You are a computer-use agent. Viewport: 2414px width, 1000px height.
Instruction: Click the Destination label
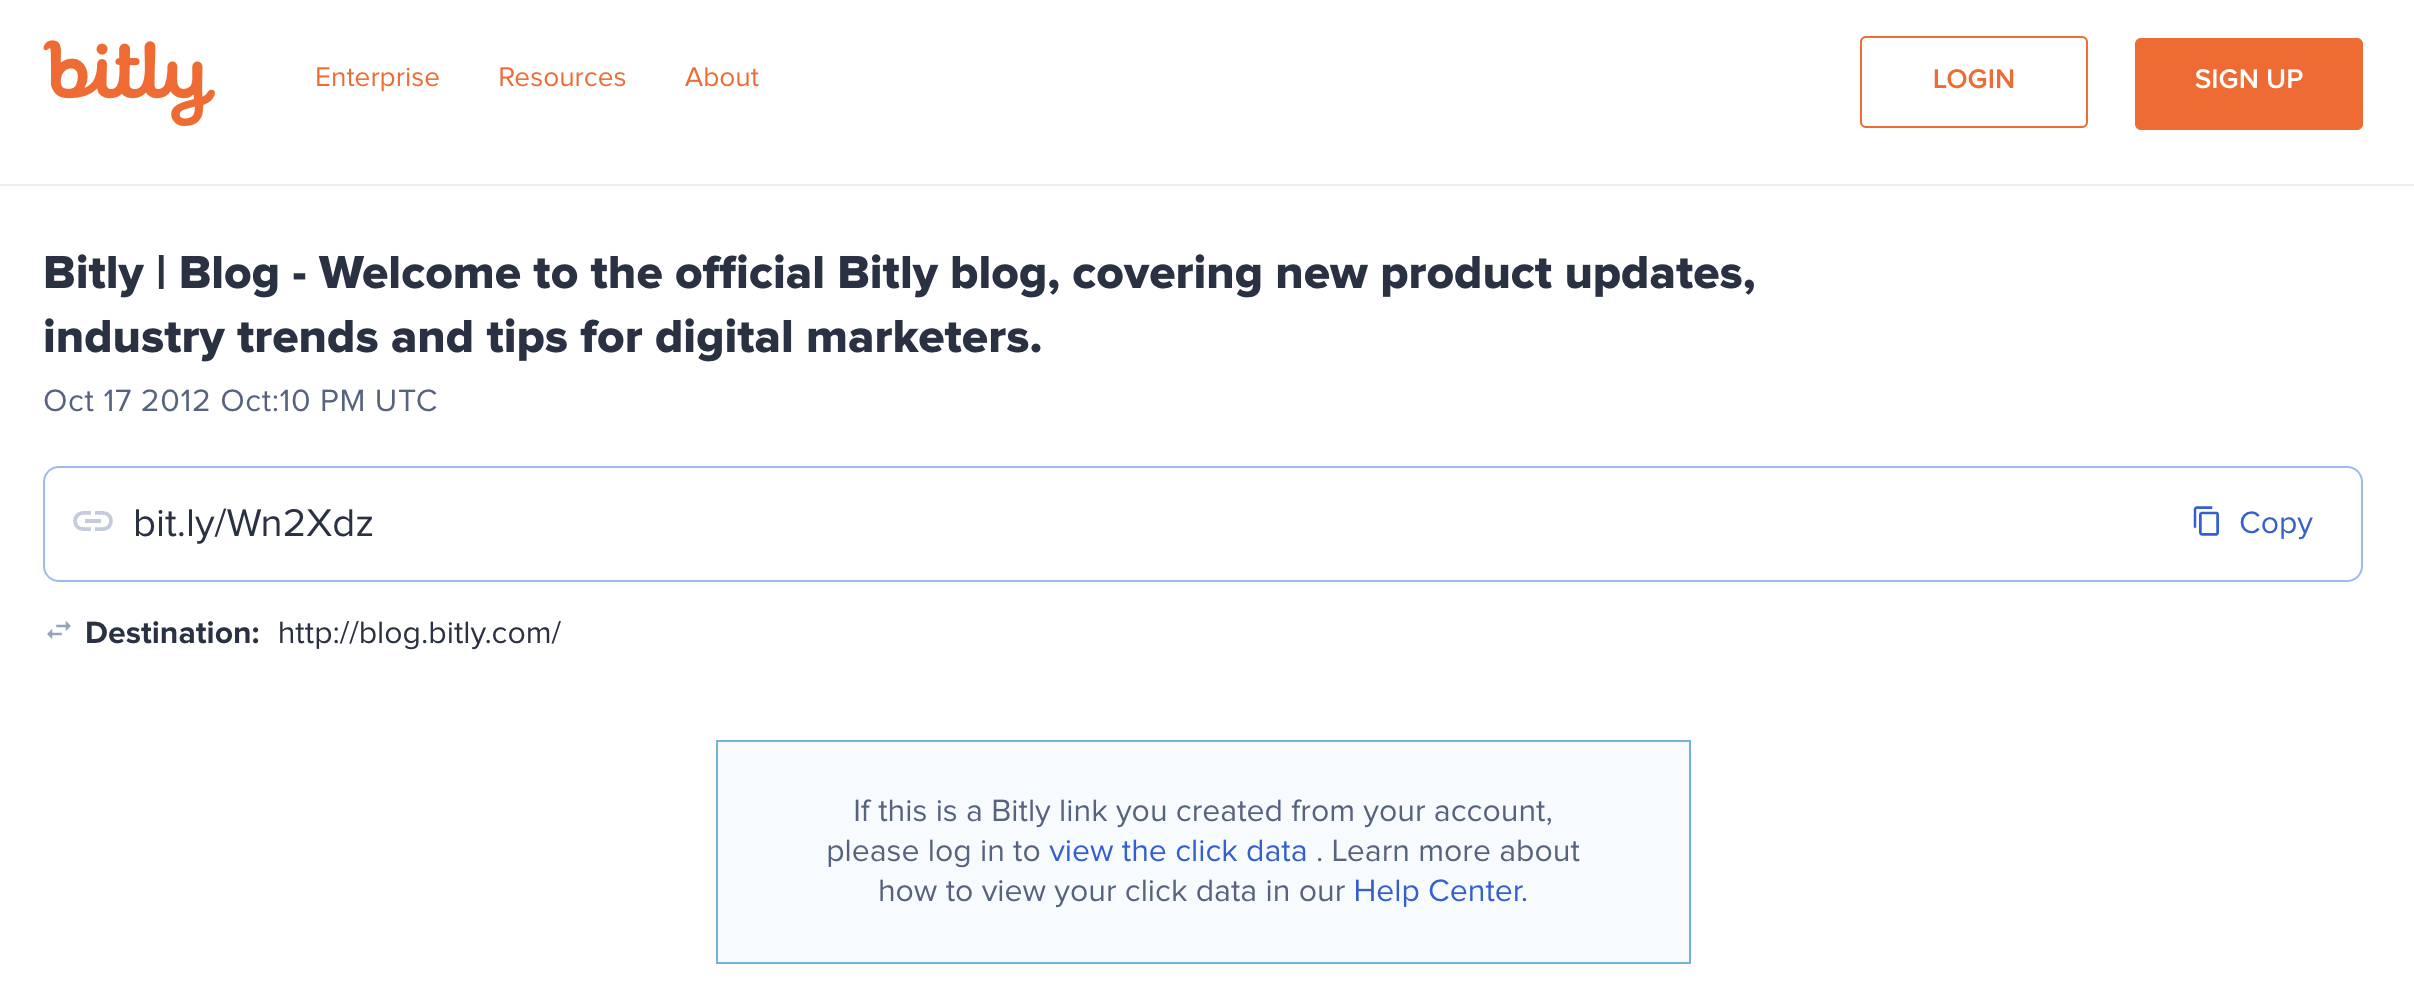(x=172, y=633)
